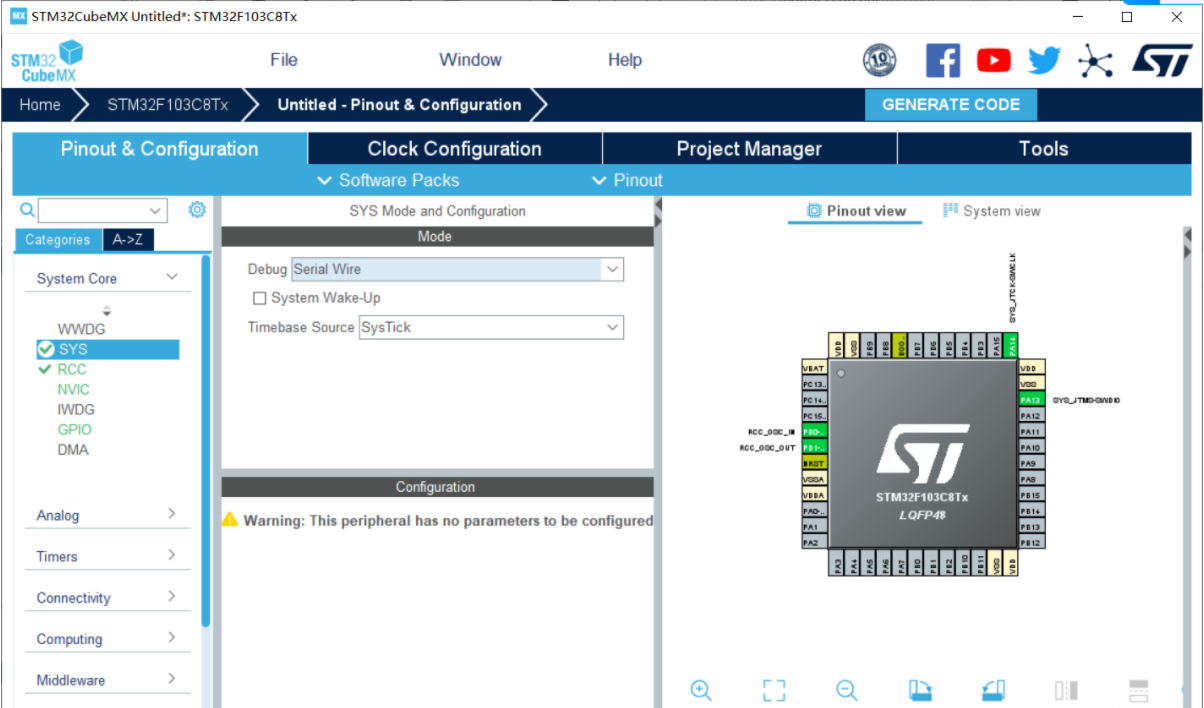The width and height of the screenshot is (1204, 708).
Task: Open the ST Facebook page icon
Action: pos(943,61)
